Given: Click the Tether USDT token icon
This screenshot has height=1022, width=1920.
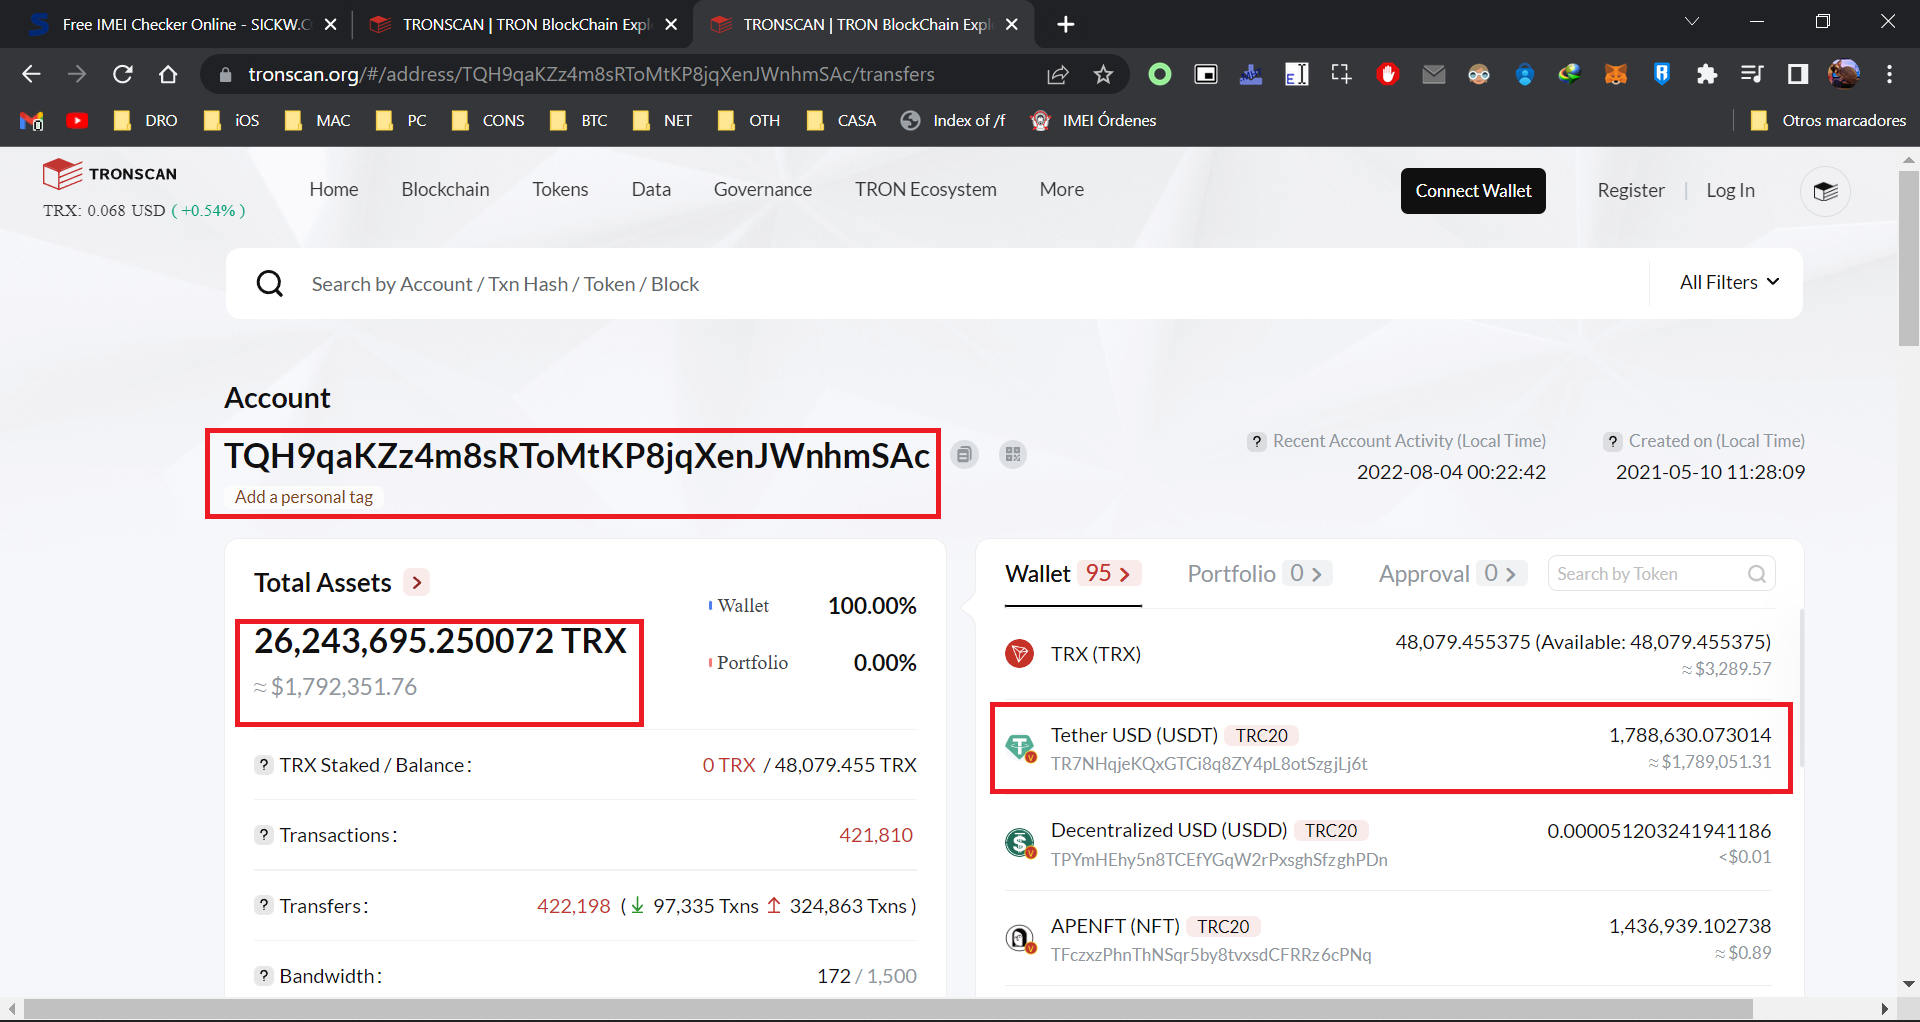Looking at the screenshot, I should click(1019, 747).
